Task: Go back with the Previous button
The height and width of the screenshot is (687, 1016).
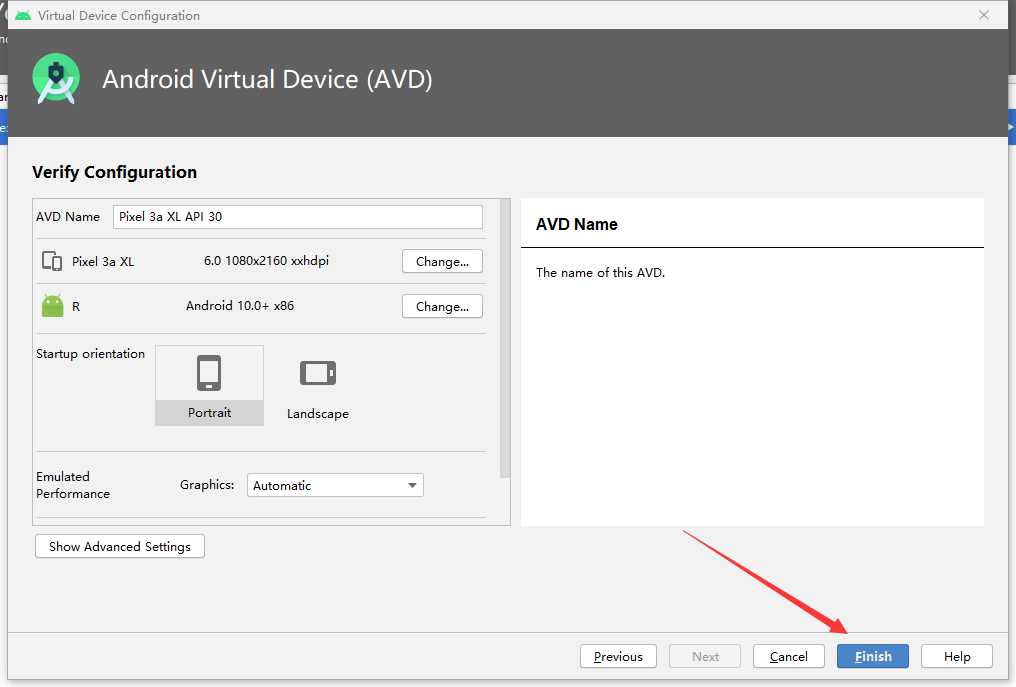Action: tap(618, 656)
